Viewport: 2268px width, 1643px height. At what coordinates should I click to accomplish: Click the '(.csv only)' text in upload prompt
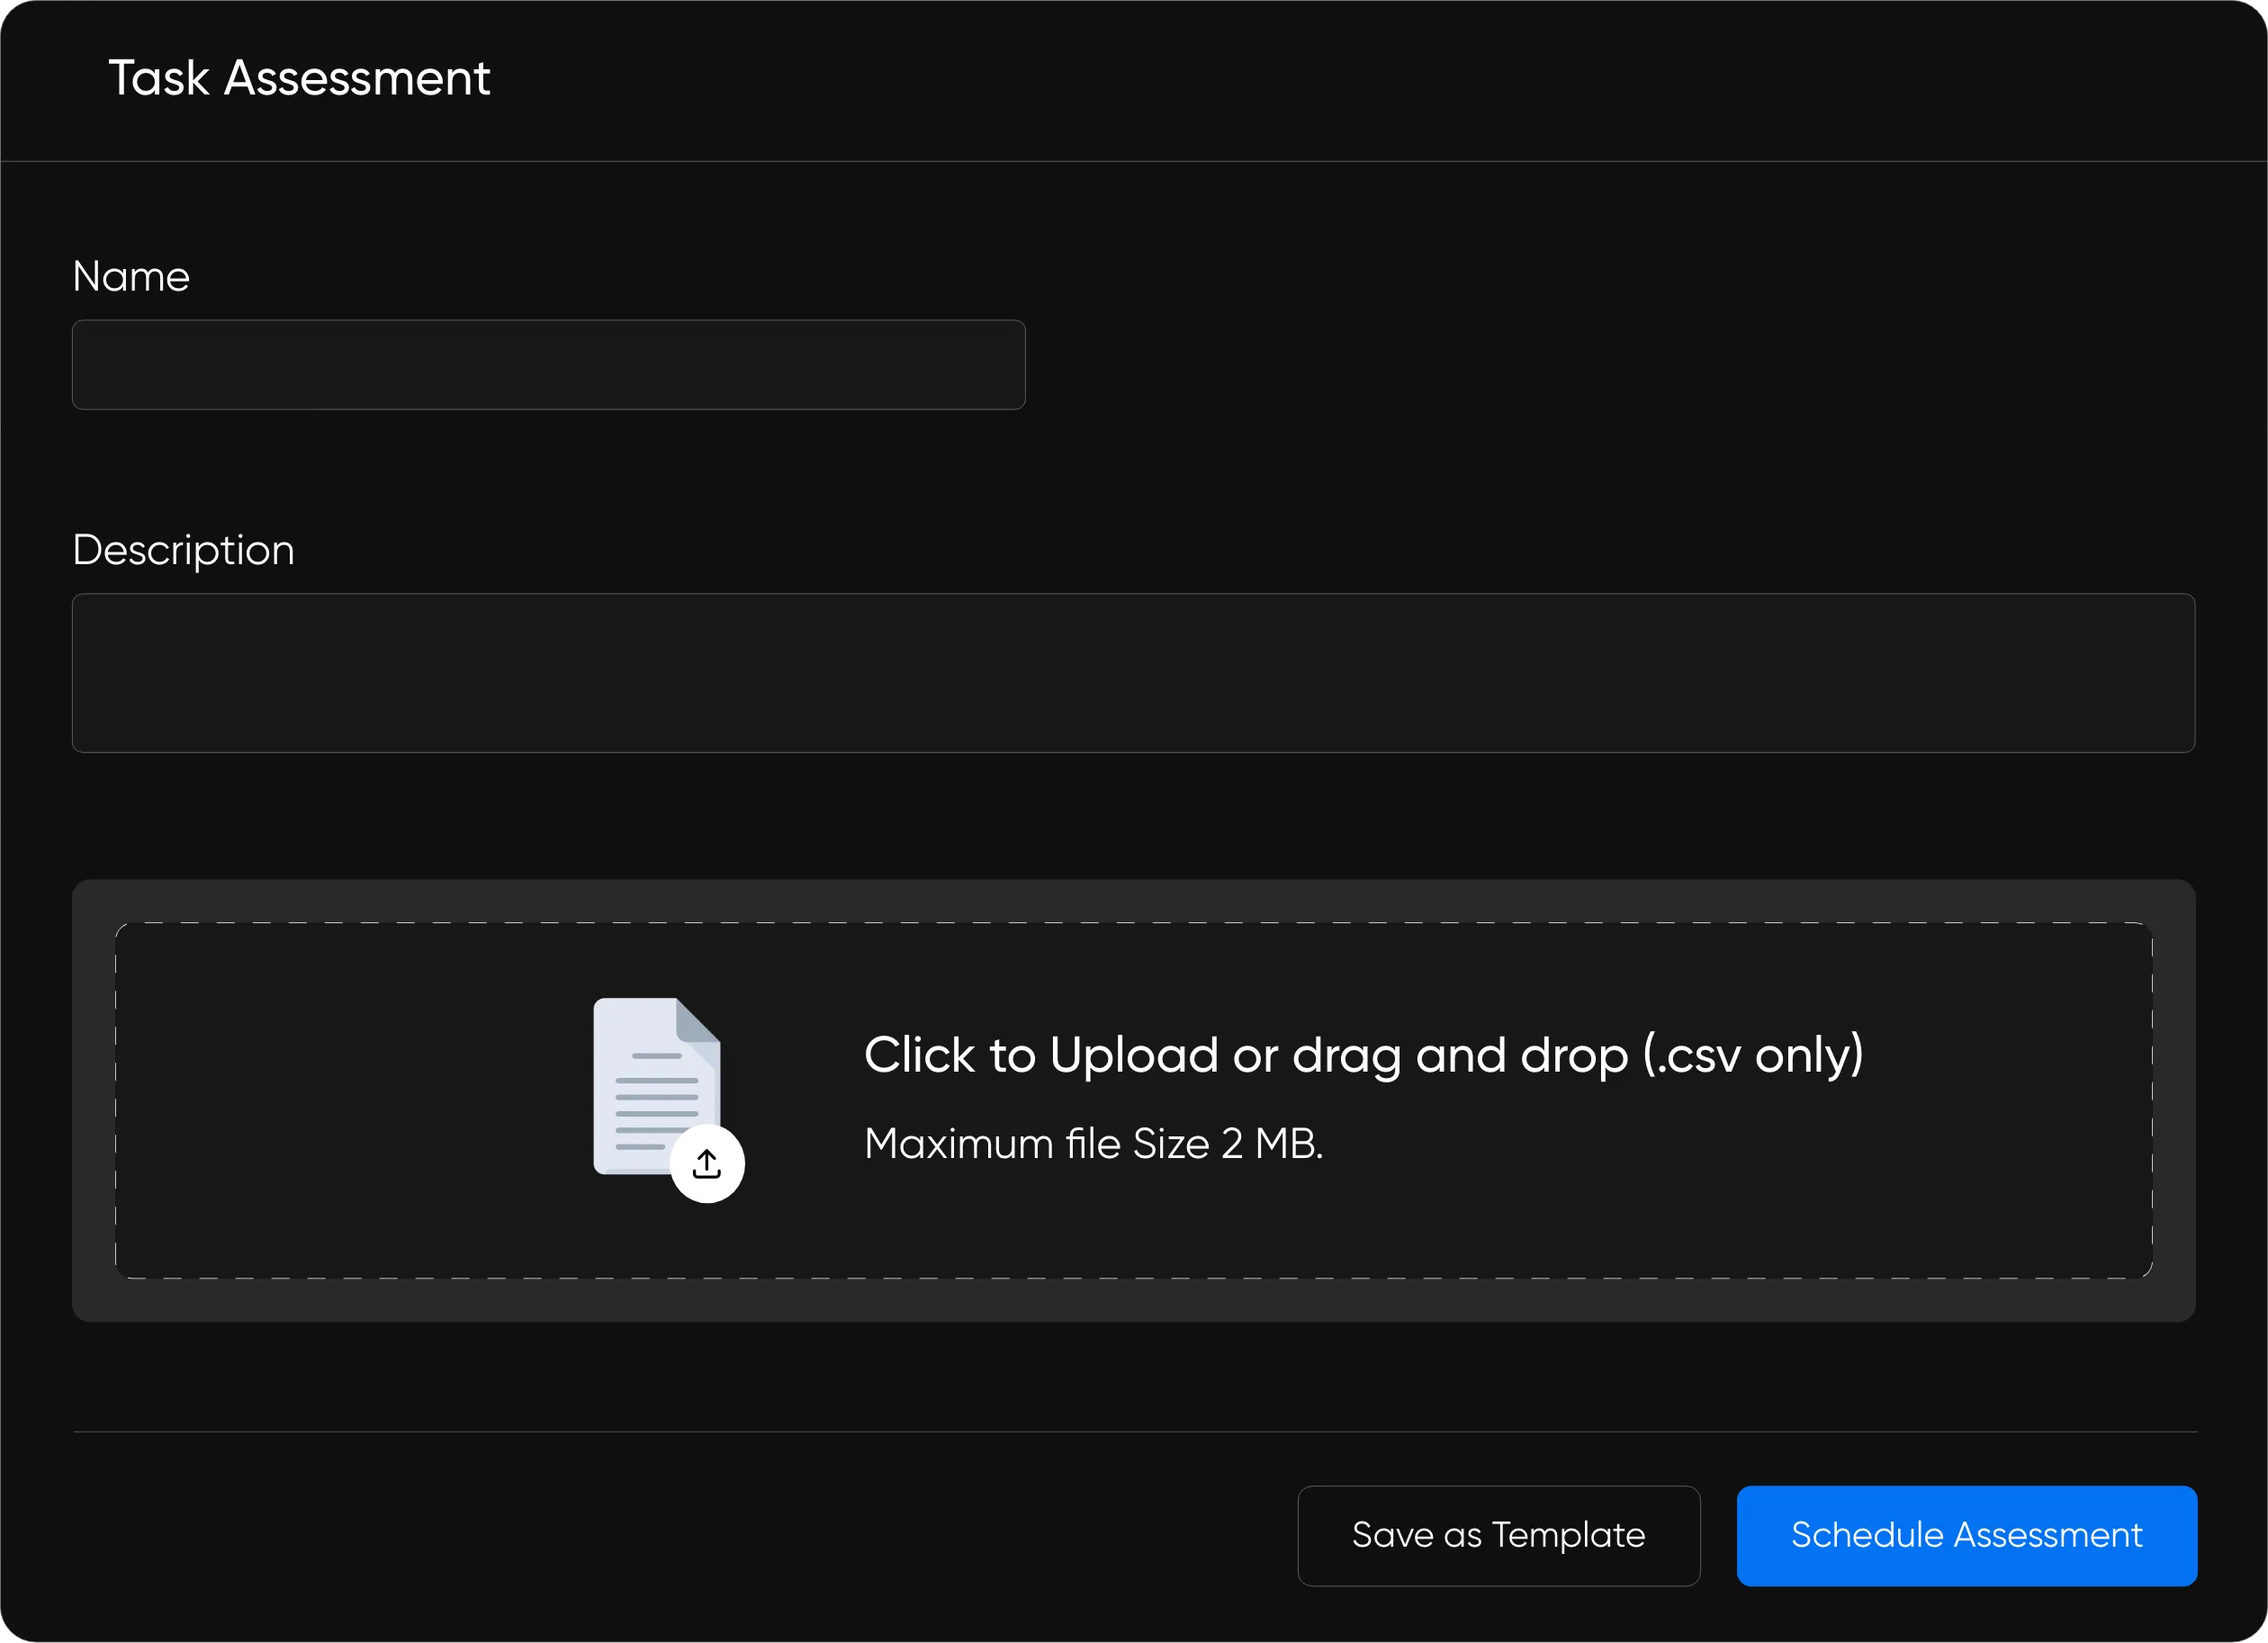pos(1753,1055)
